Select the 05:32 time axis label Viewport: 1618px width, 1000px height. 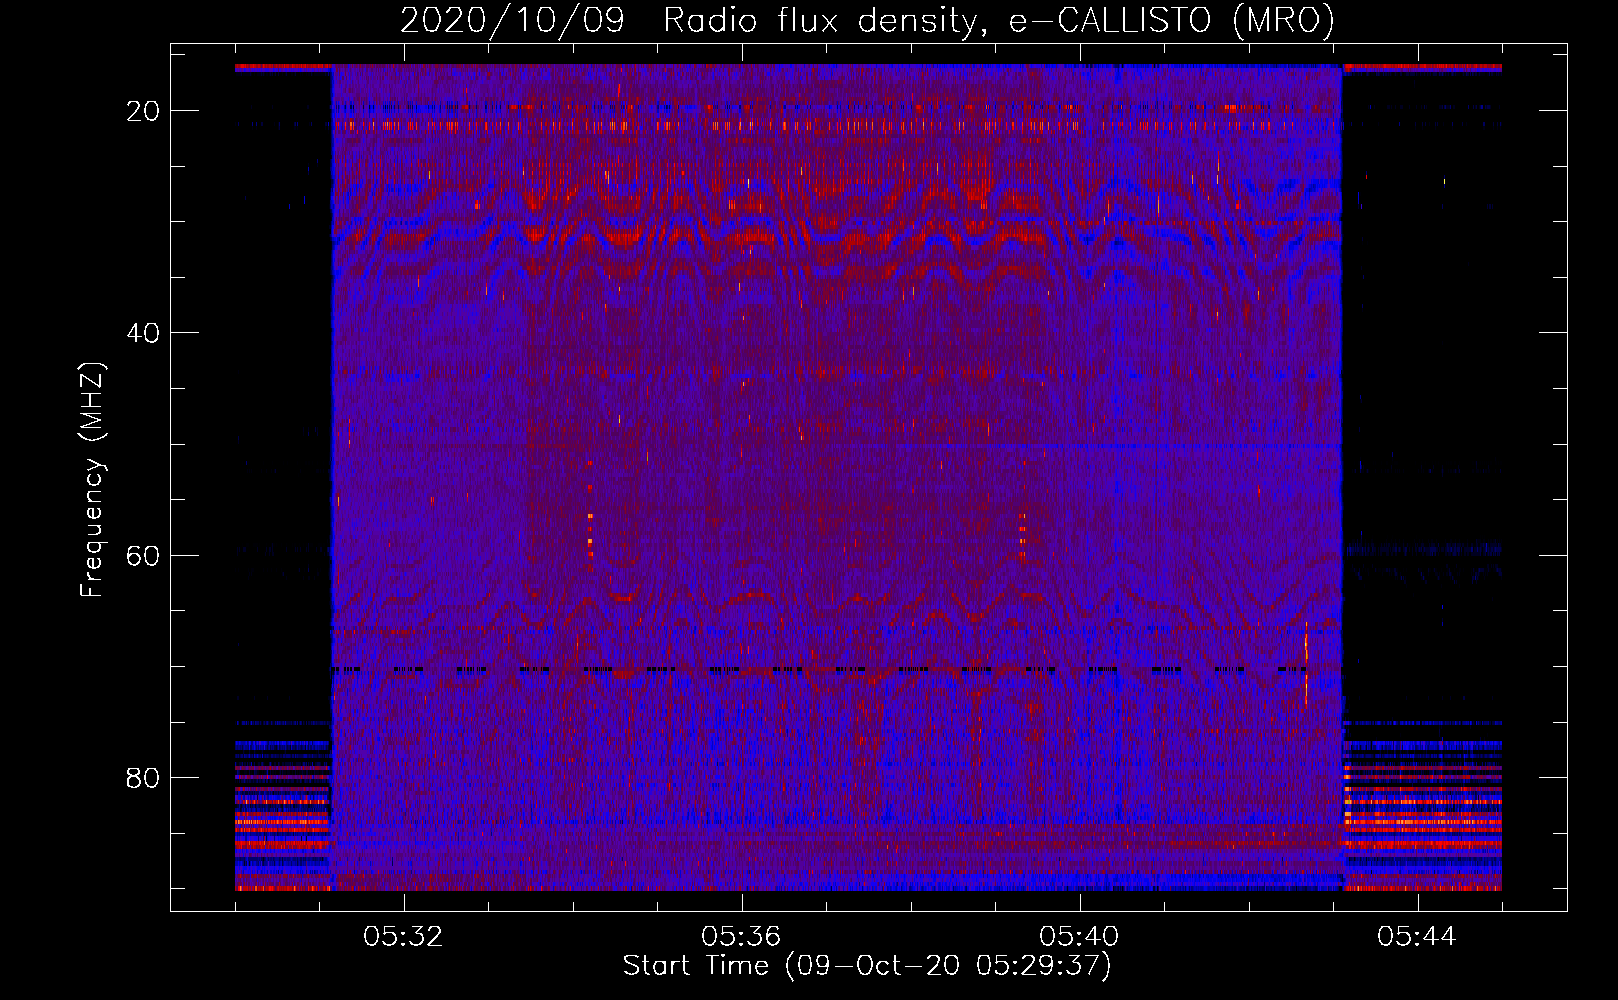click(x=403, y=937)
